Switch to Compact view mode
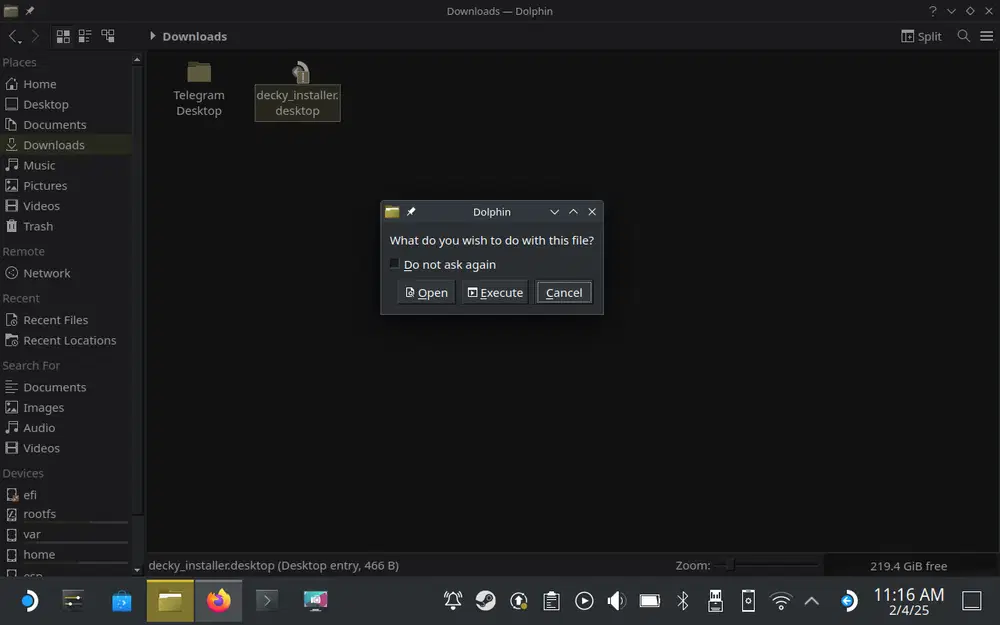1000x625 pixels. (x=85, y=36)
